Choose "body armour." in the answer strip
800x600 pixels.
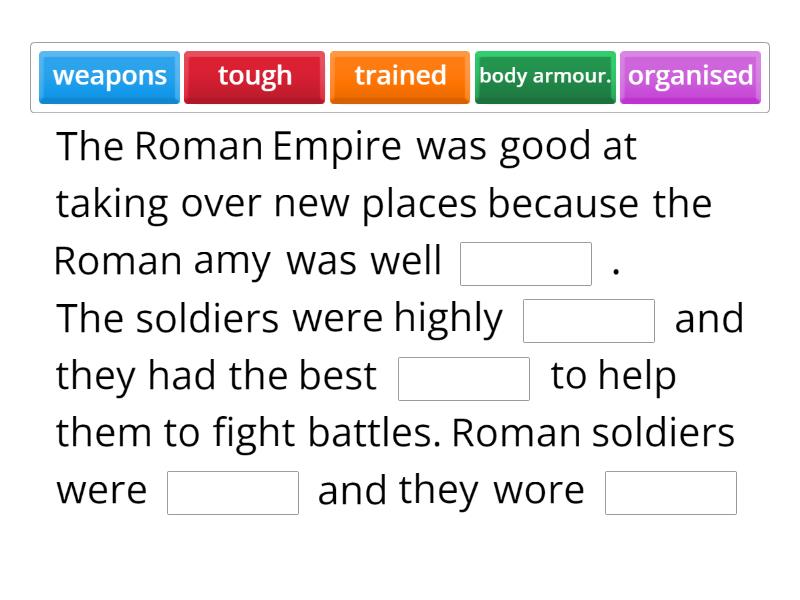(x=545, y=75)
